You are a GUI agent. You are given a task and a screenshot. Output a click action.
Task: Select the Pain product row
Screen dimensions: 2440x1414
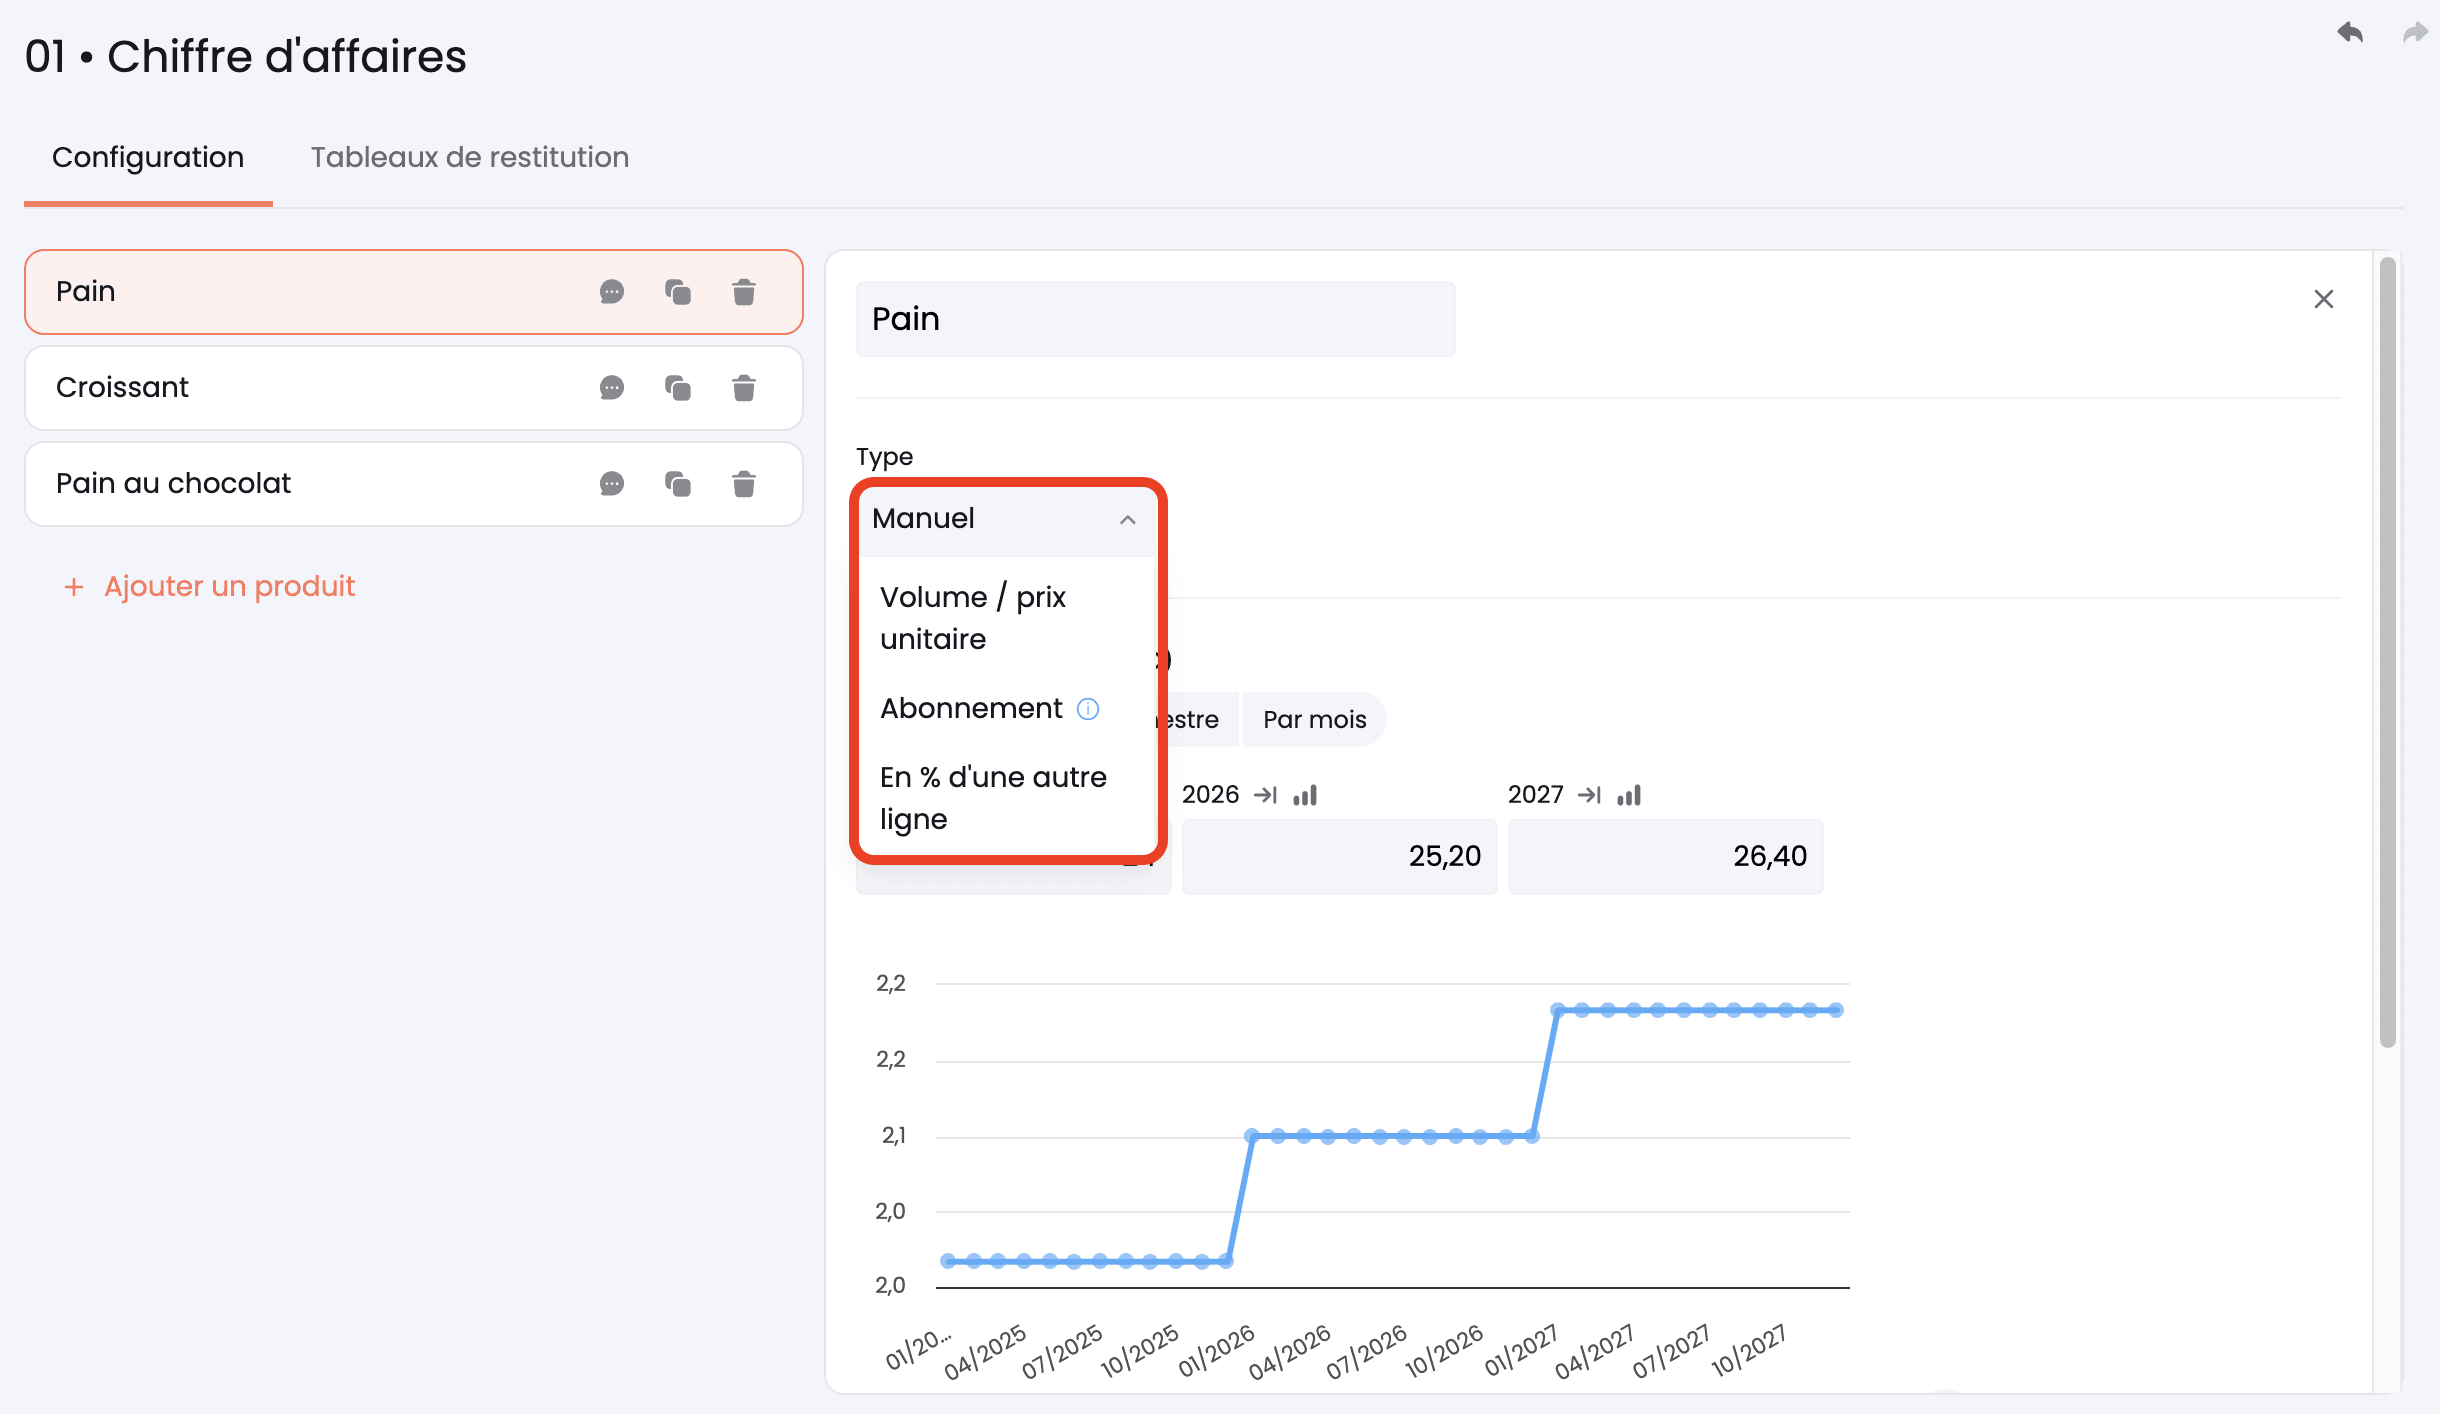point(414,292)
